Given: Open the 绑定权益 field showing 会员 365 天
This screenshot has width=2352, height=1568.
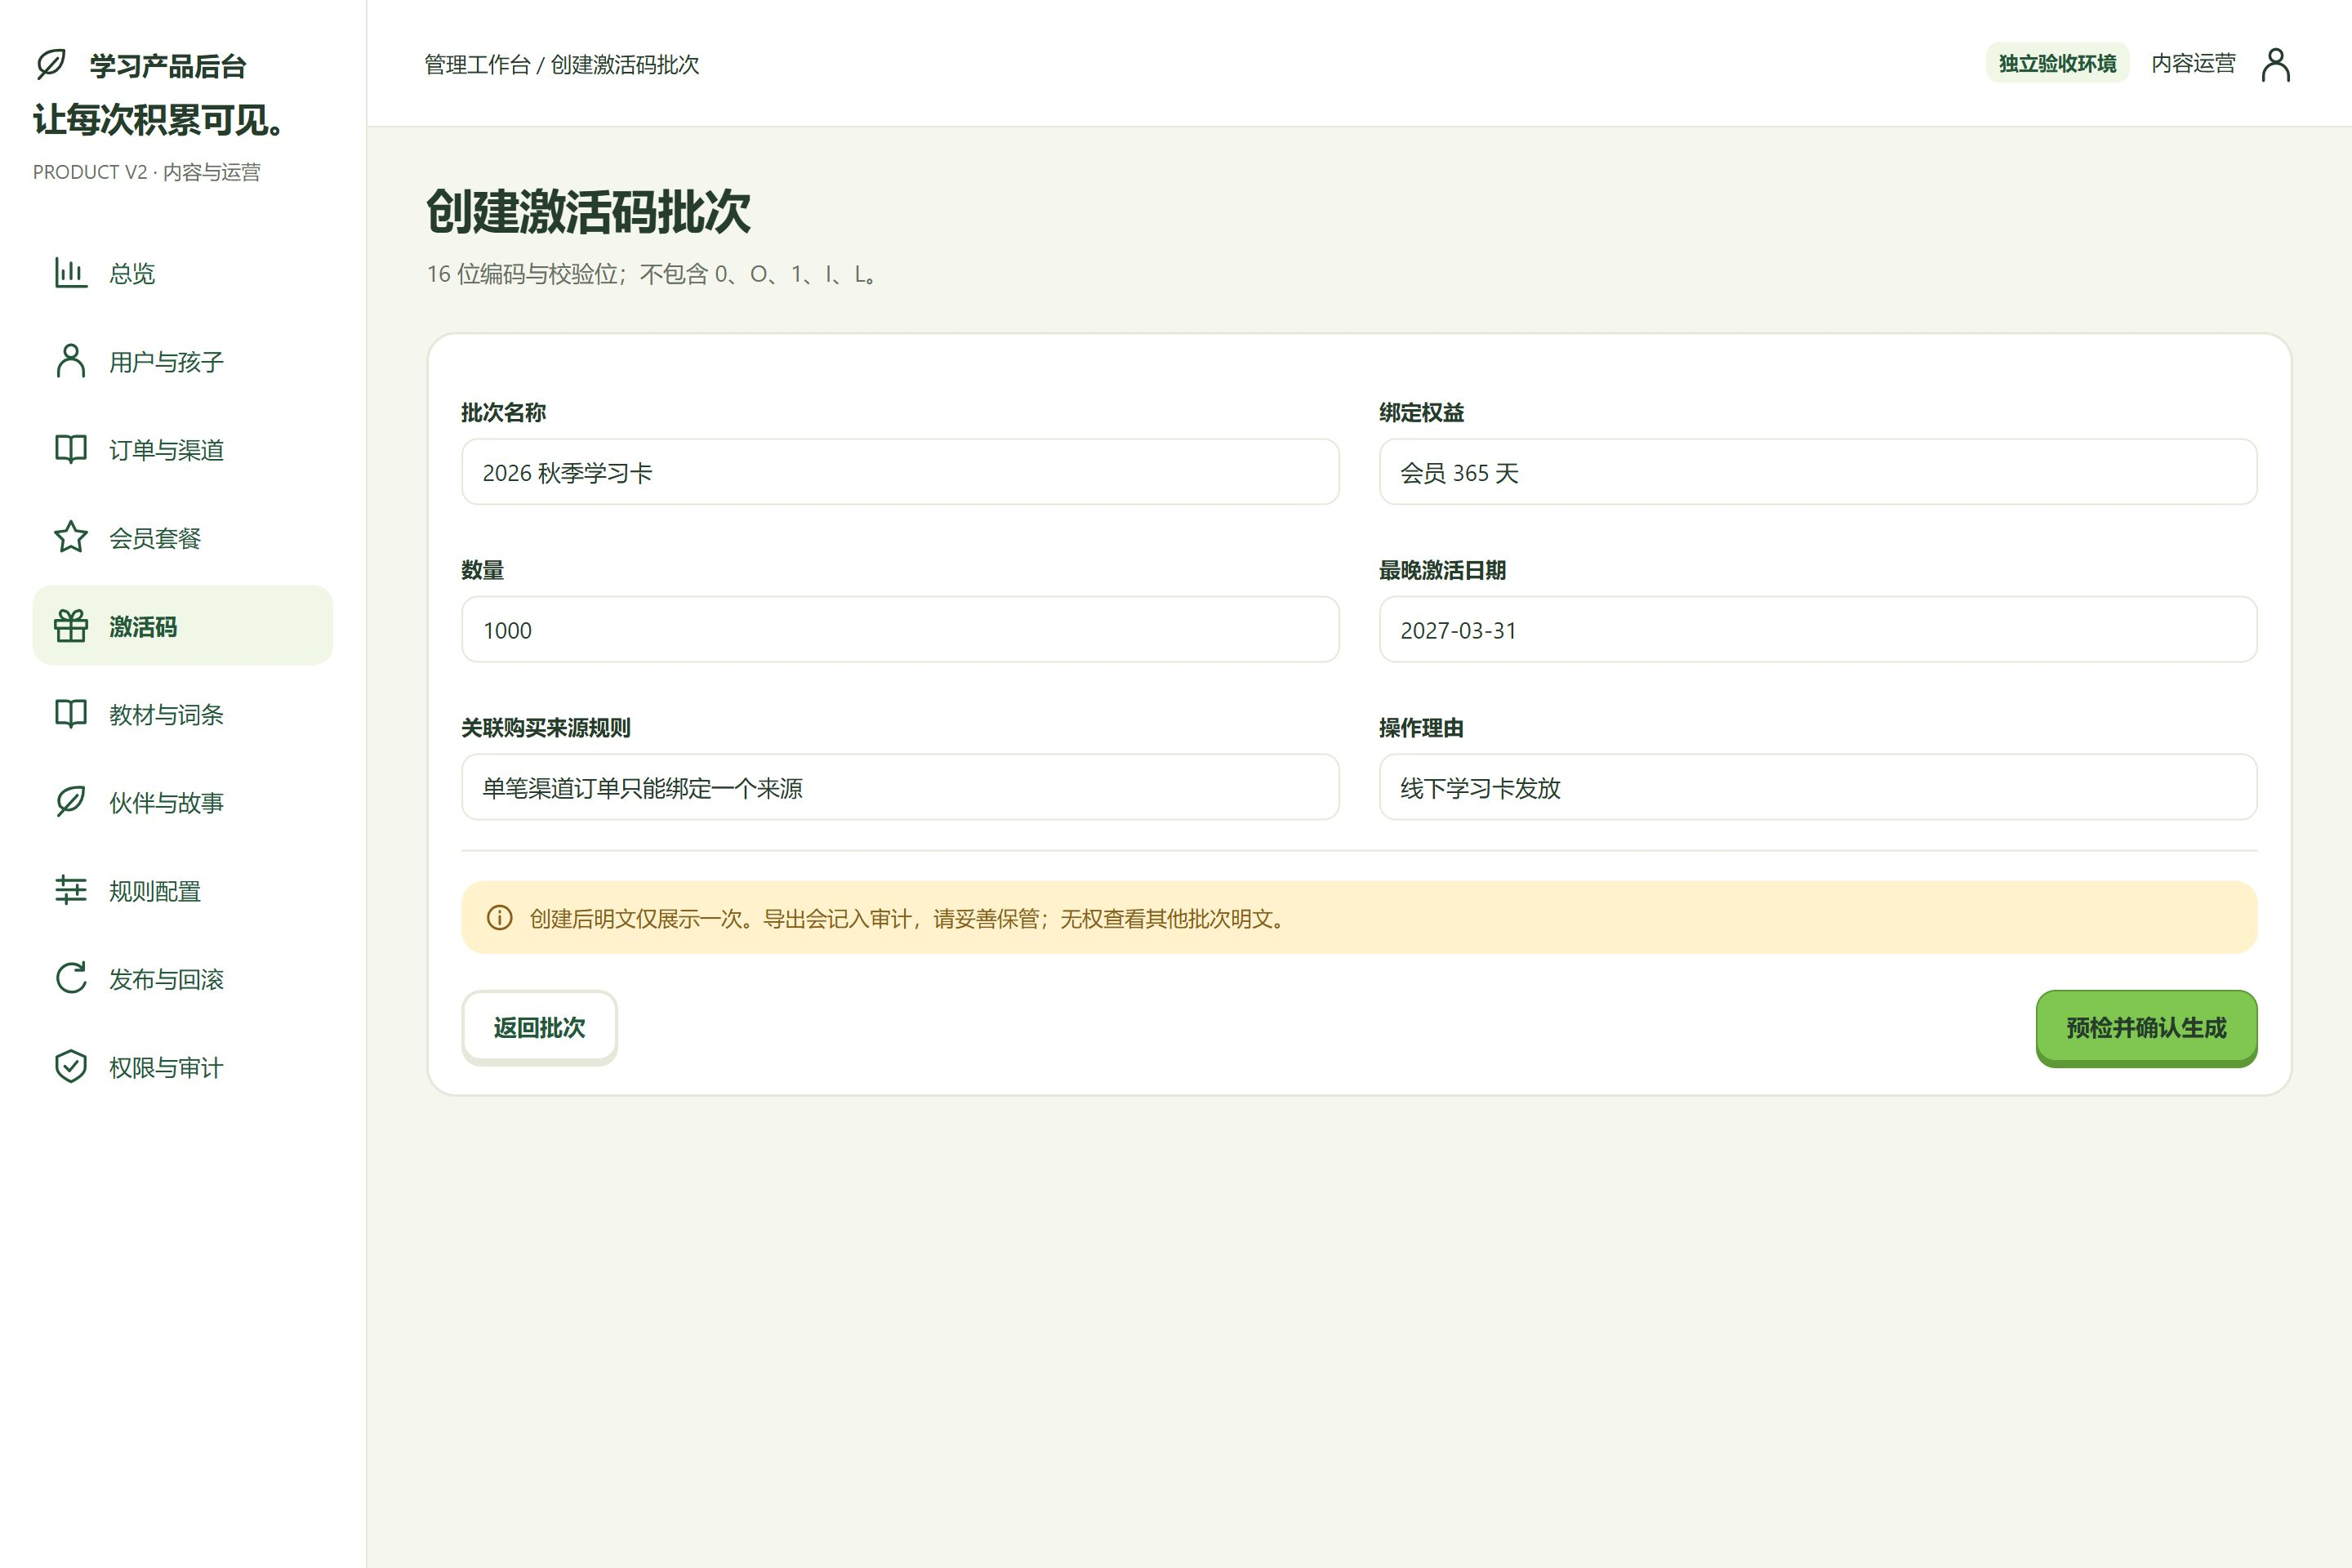Looking at the screenshot, I should (x=1818, y=472).
